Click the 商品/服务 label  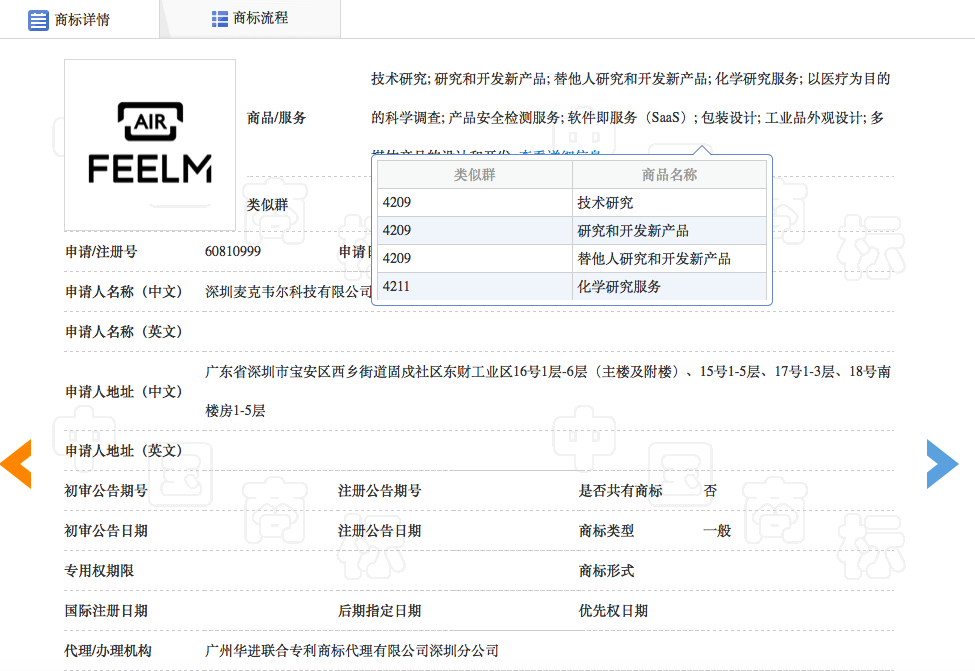pyautogui.click(x=276, y=118)
